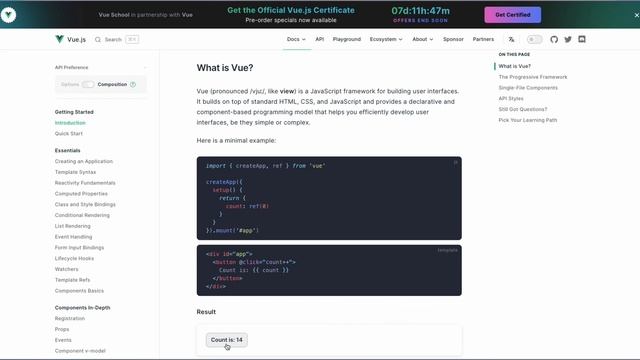Screen dimensions: 640x360
Task: Click the Getting Started sidebar heading
Action: (x=74, y=112)
